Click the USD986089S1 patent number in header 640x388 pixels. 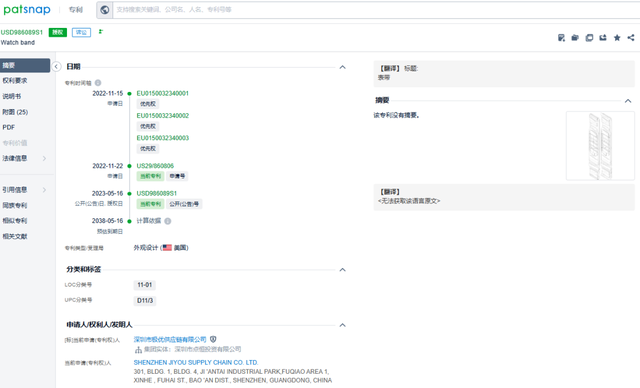pos(22,32)
